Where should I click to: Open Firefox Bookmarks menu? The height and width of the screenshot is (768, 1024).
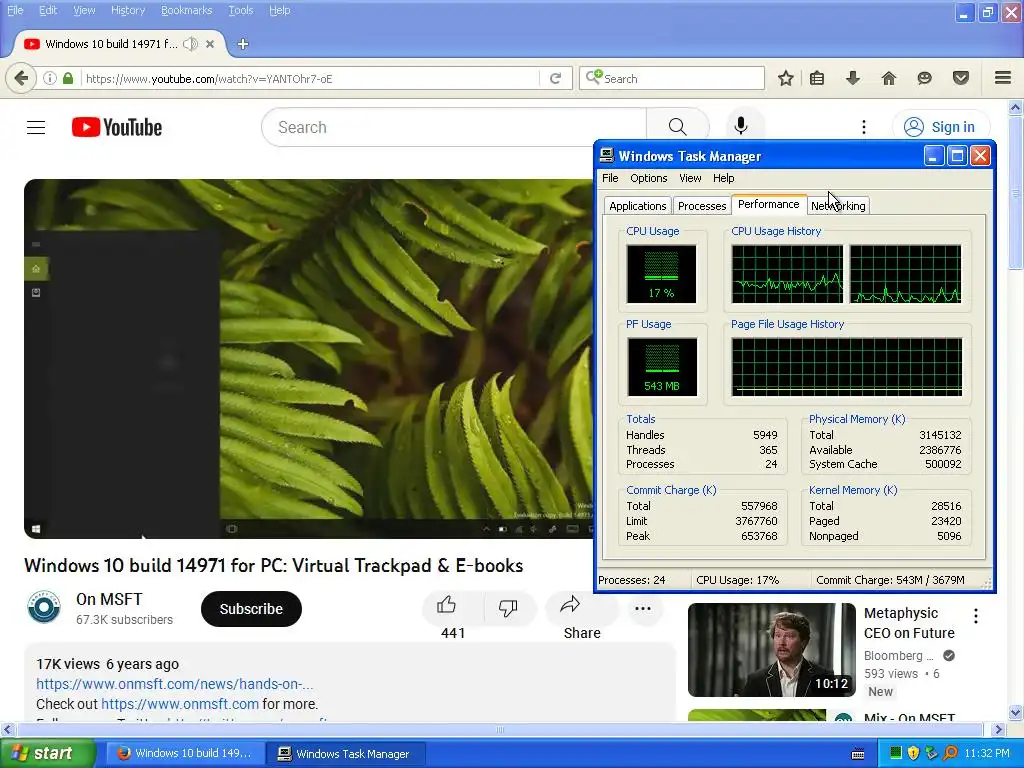pyautogui.click(x=186, y=10)
